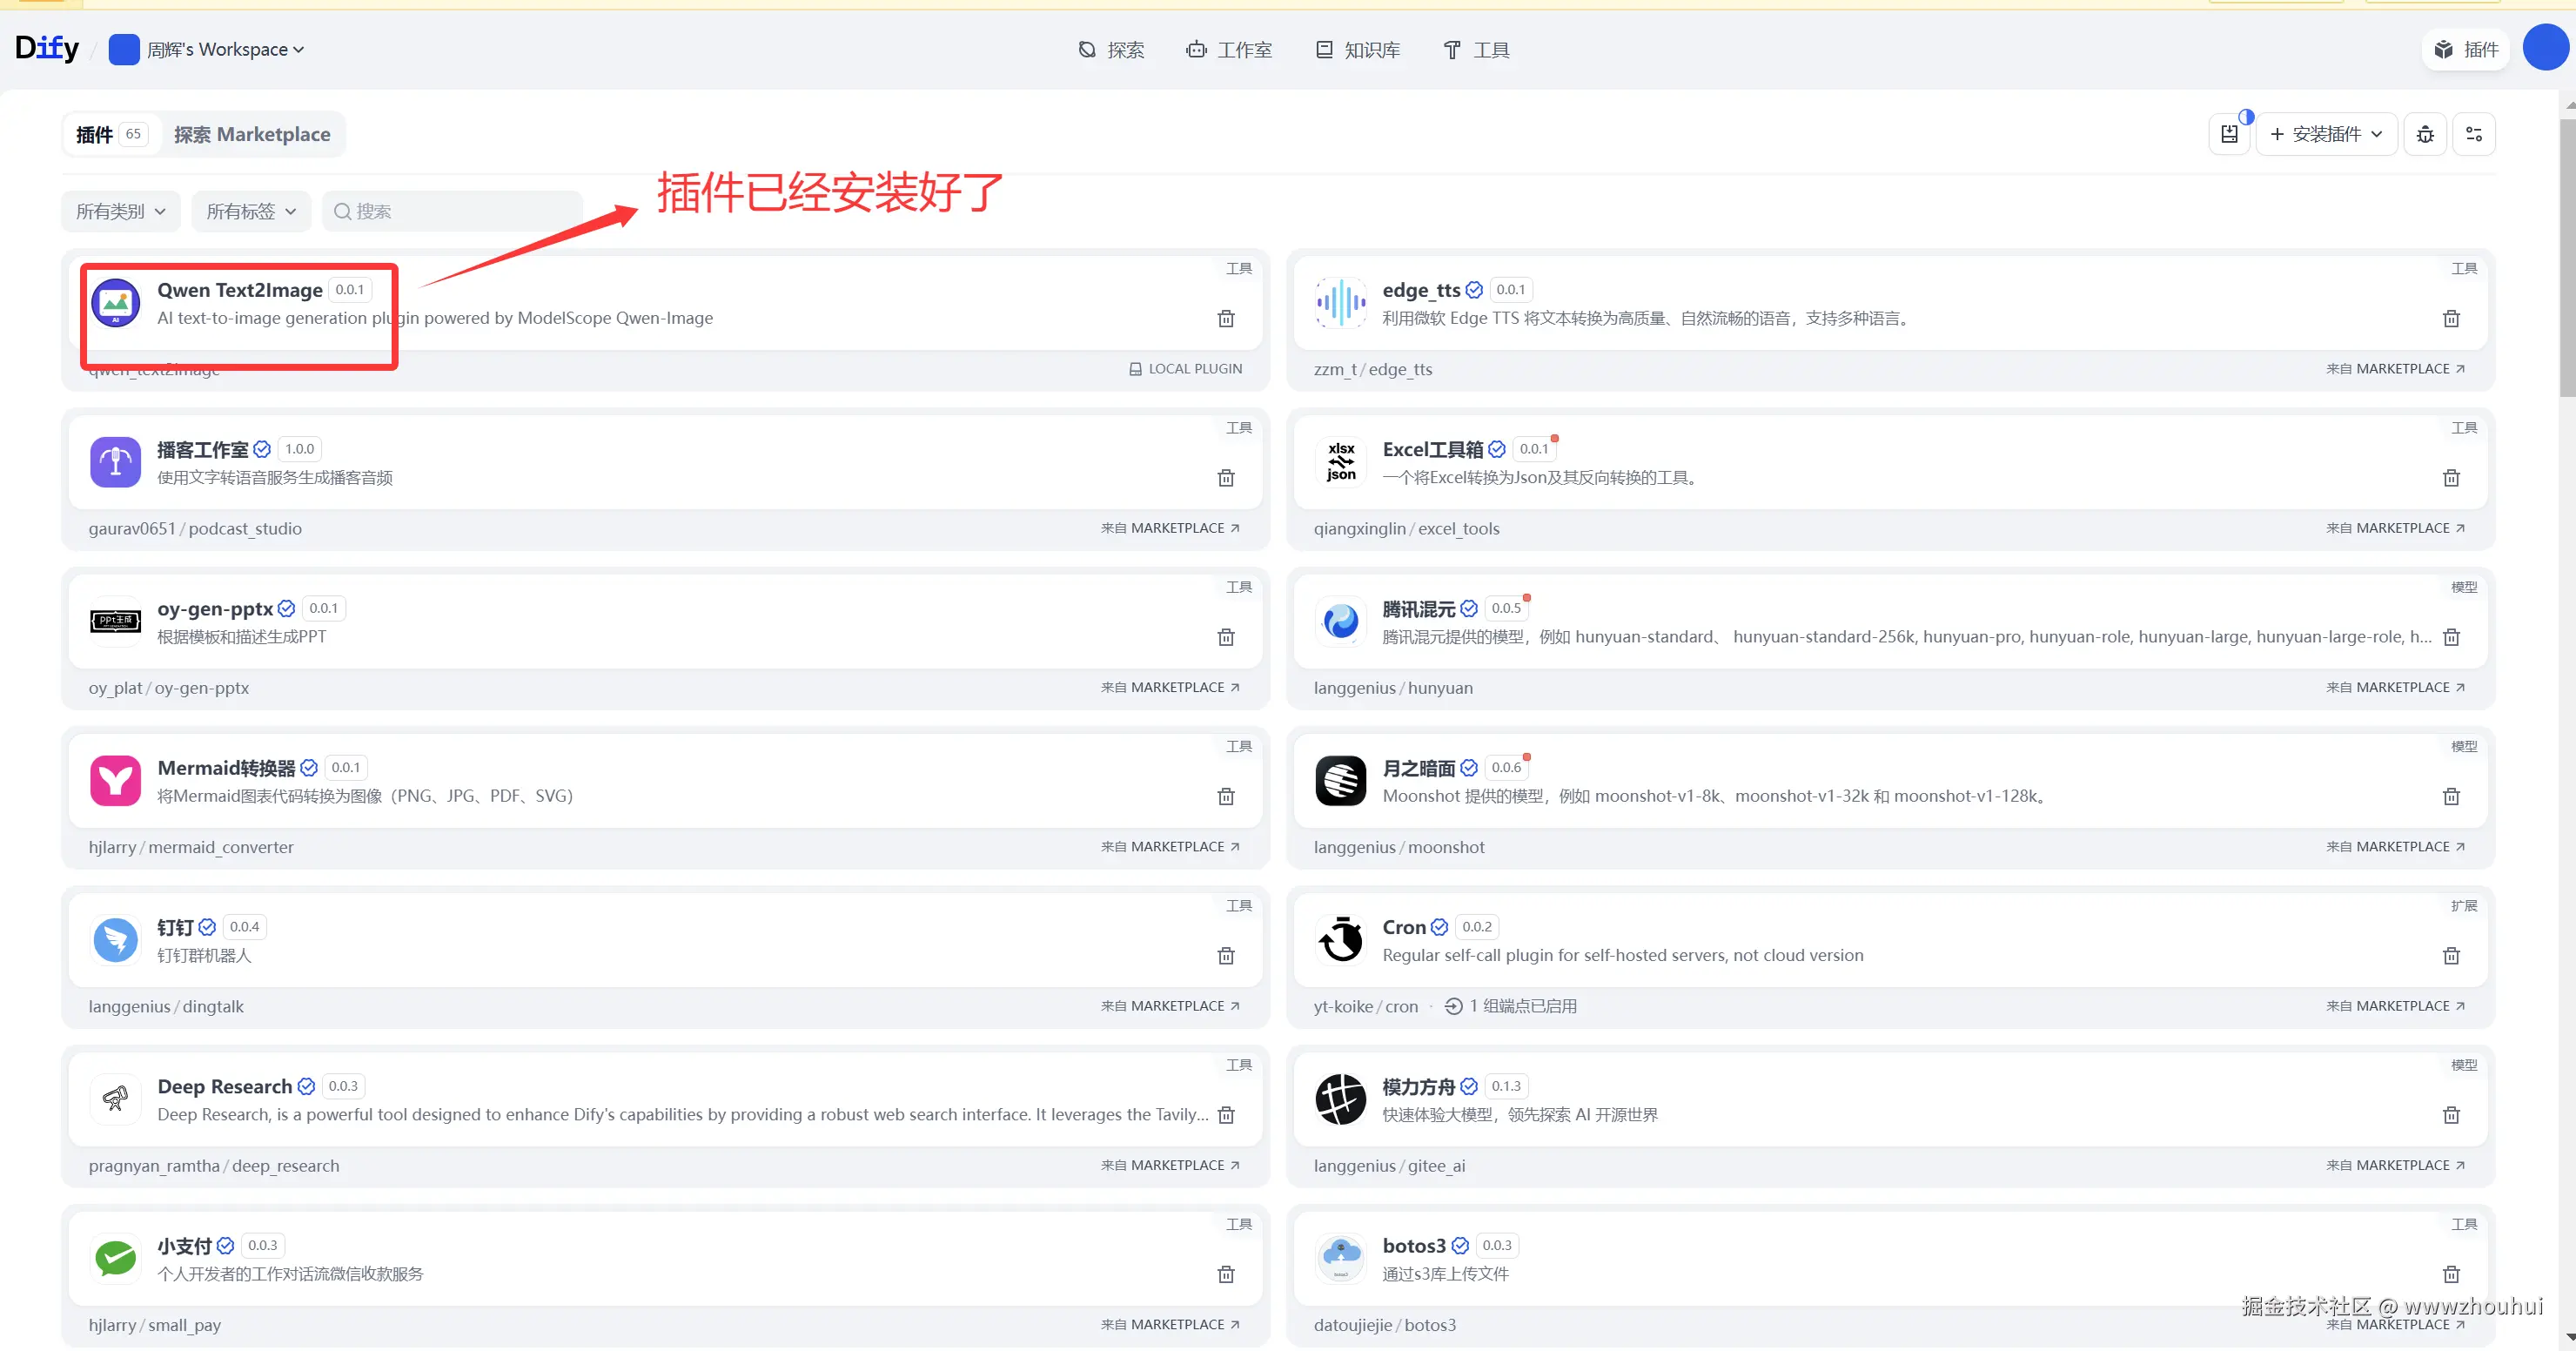This screenshot has height=1351, width=2576.
Task: Open 来自 MARKETPLACE link for dingtalk
Action: pyautogui.click(x=1170, y=1006)
